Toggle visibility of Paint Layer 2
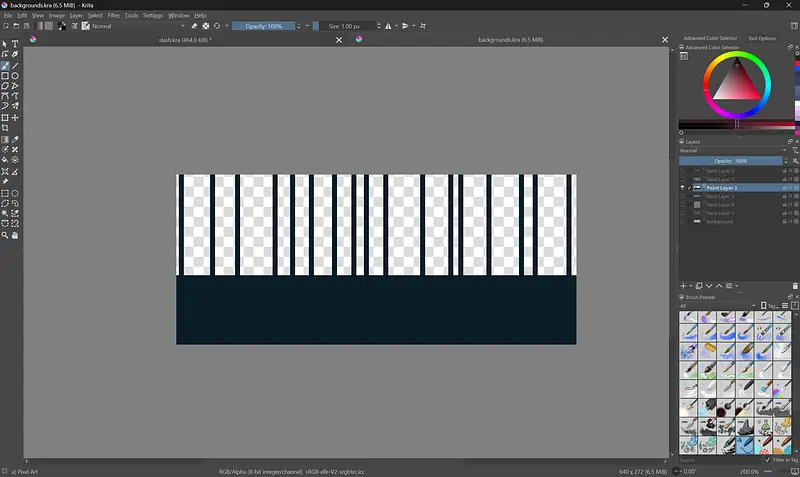 click(x=683, y=171)
